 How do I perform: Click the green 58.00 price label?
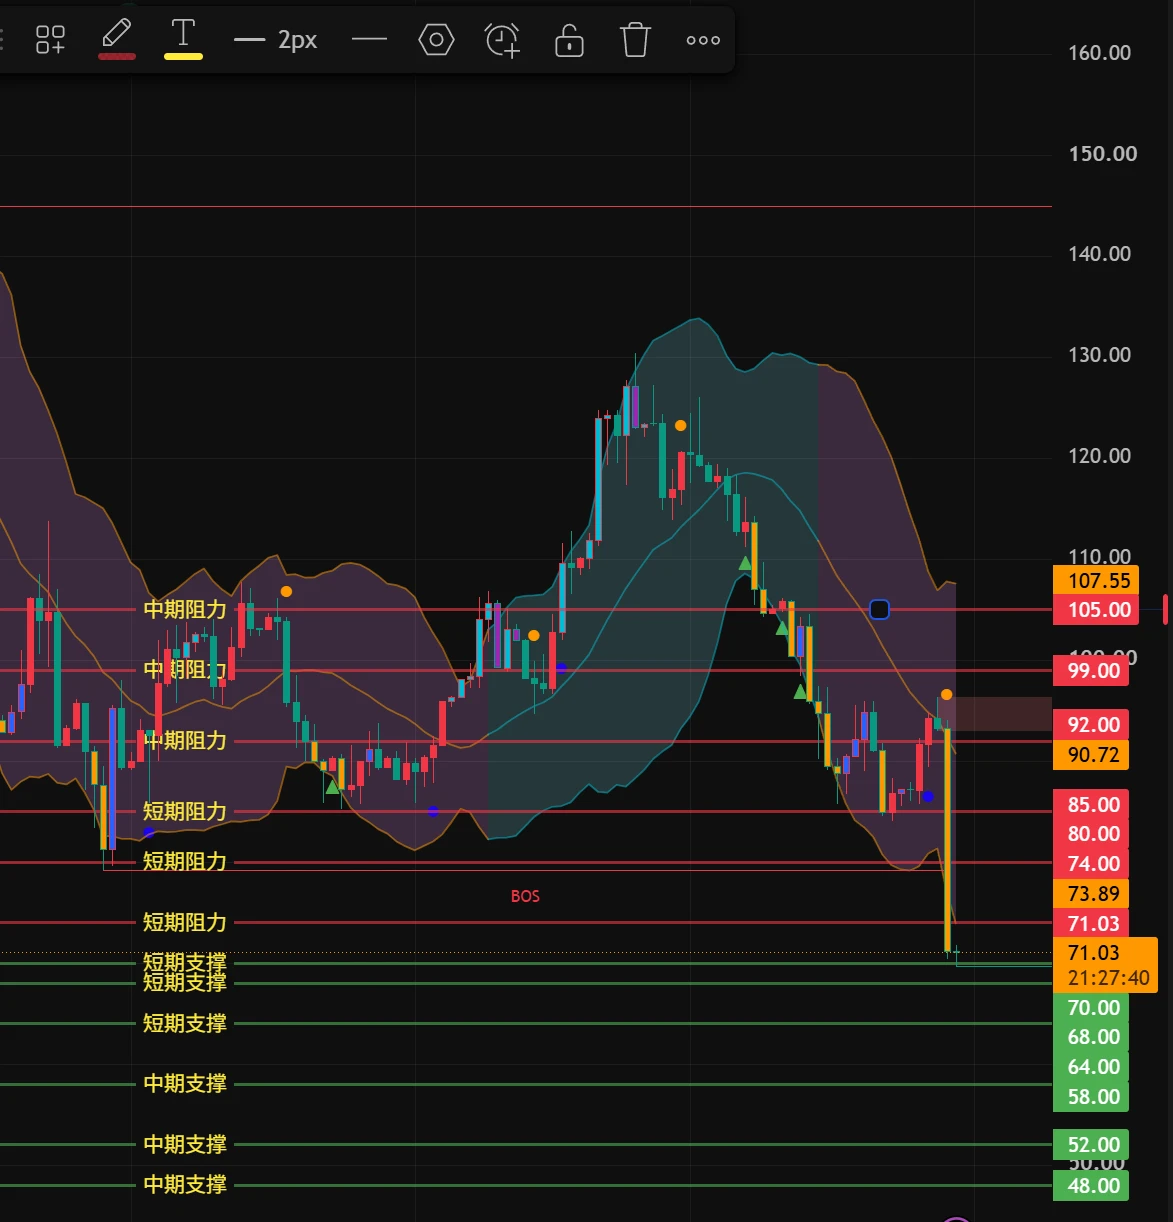[x=1092, y=1097]
